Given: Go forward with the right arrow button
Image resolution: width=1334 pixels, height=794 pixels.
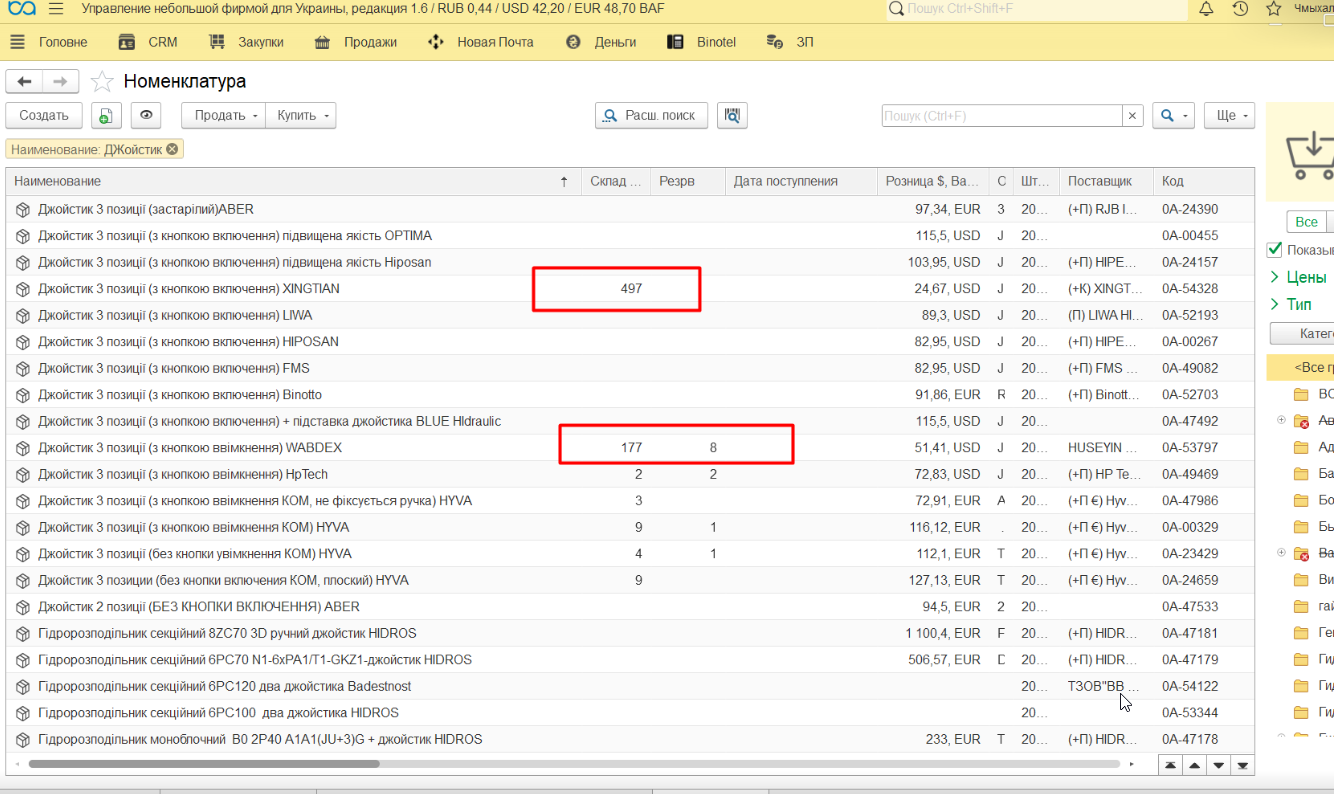Looking at the screenshot, I should [60, 82].
